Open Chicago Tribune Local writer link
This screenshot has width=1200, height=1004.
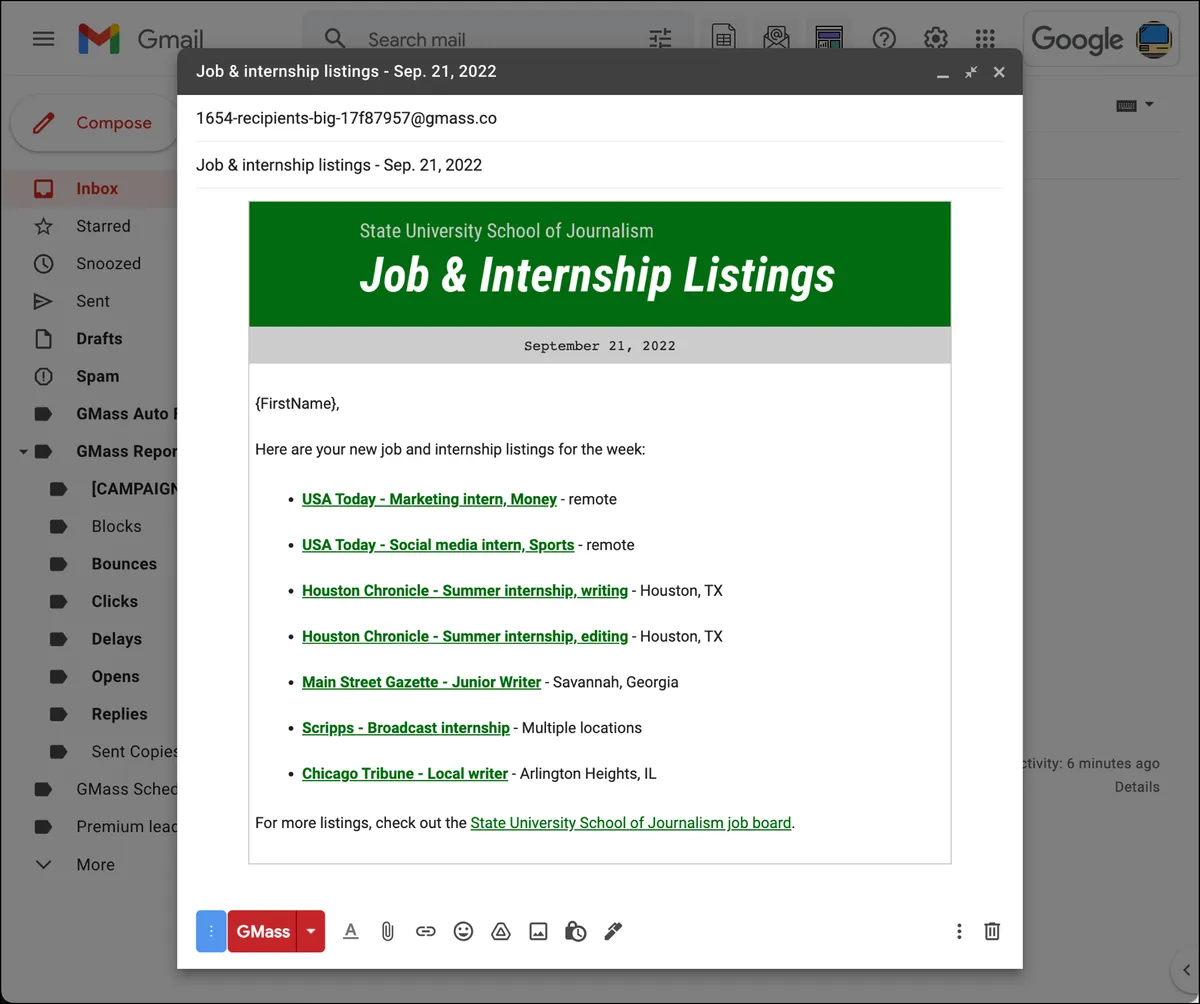coord(405,774)
